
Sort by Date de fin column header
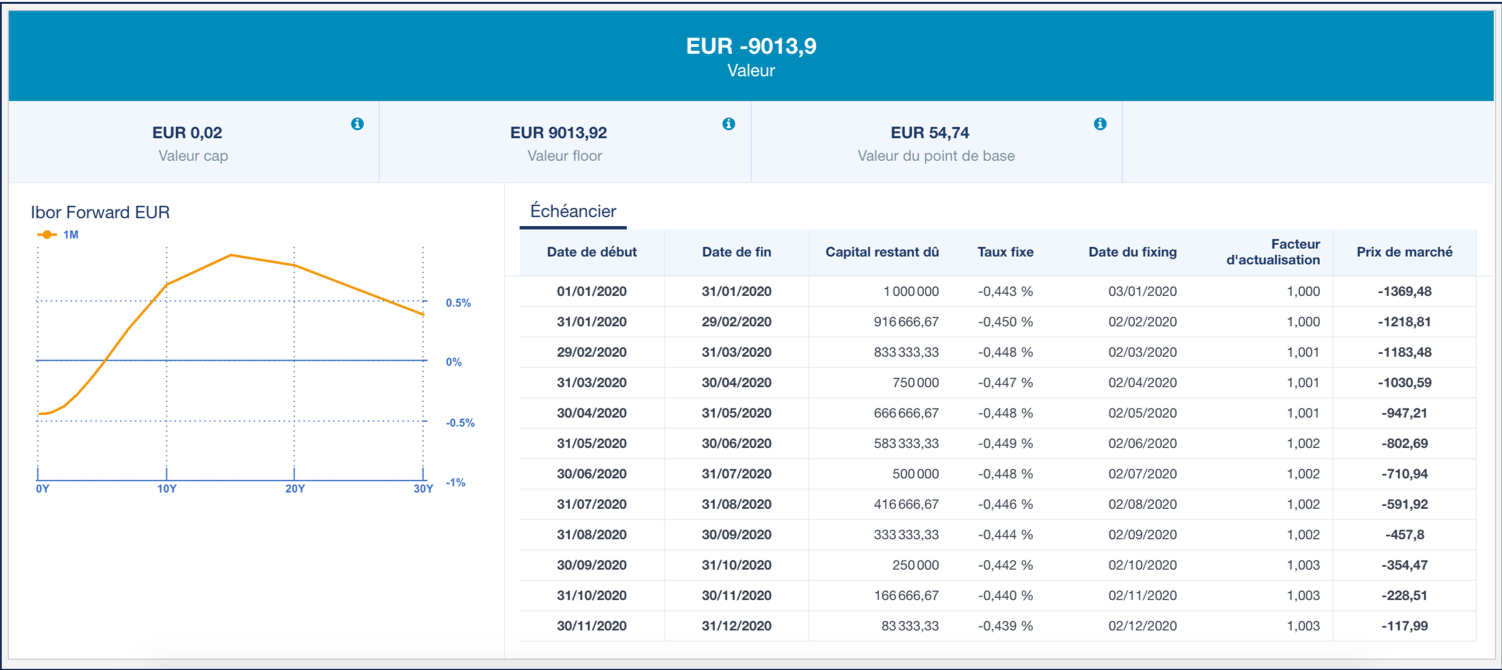(x=736, y=252)
